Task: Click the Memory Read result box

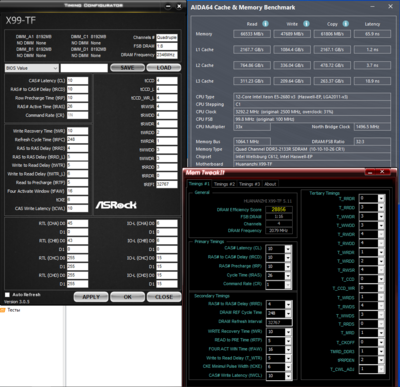Action: (x=252, y=34)
